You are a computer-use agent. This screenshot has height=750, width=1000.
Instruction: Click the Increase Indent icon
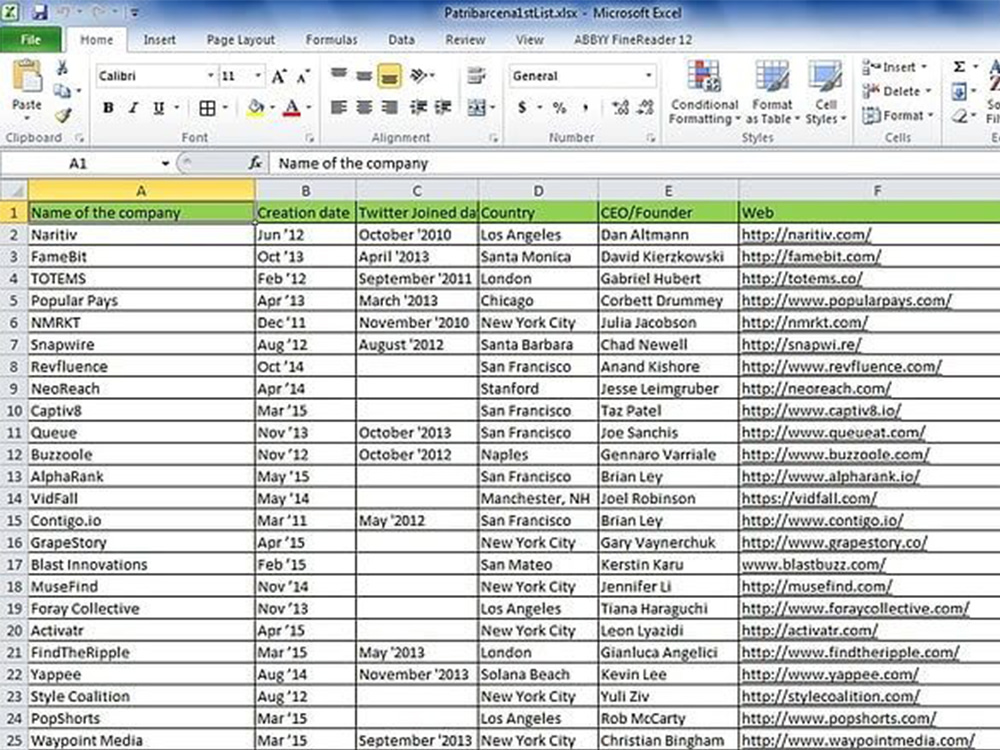click(443, 108)
